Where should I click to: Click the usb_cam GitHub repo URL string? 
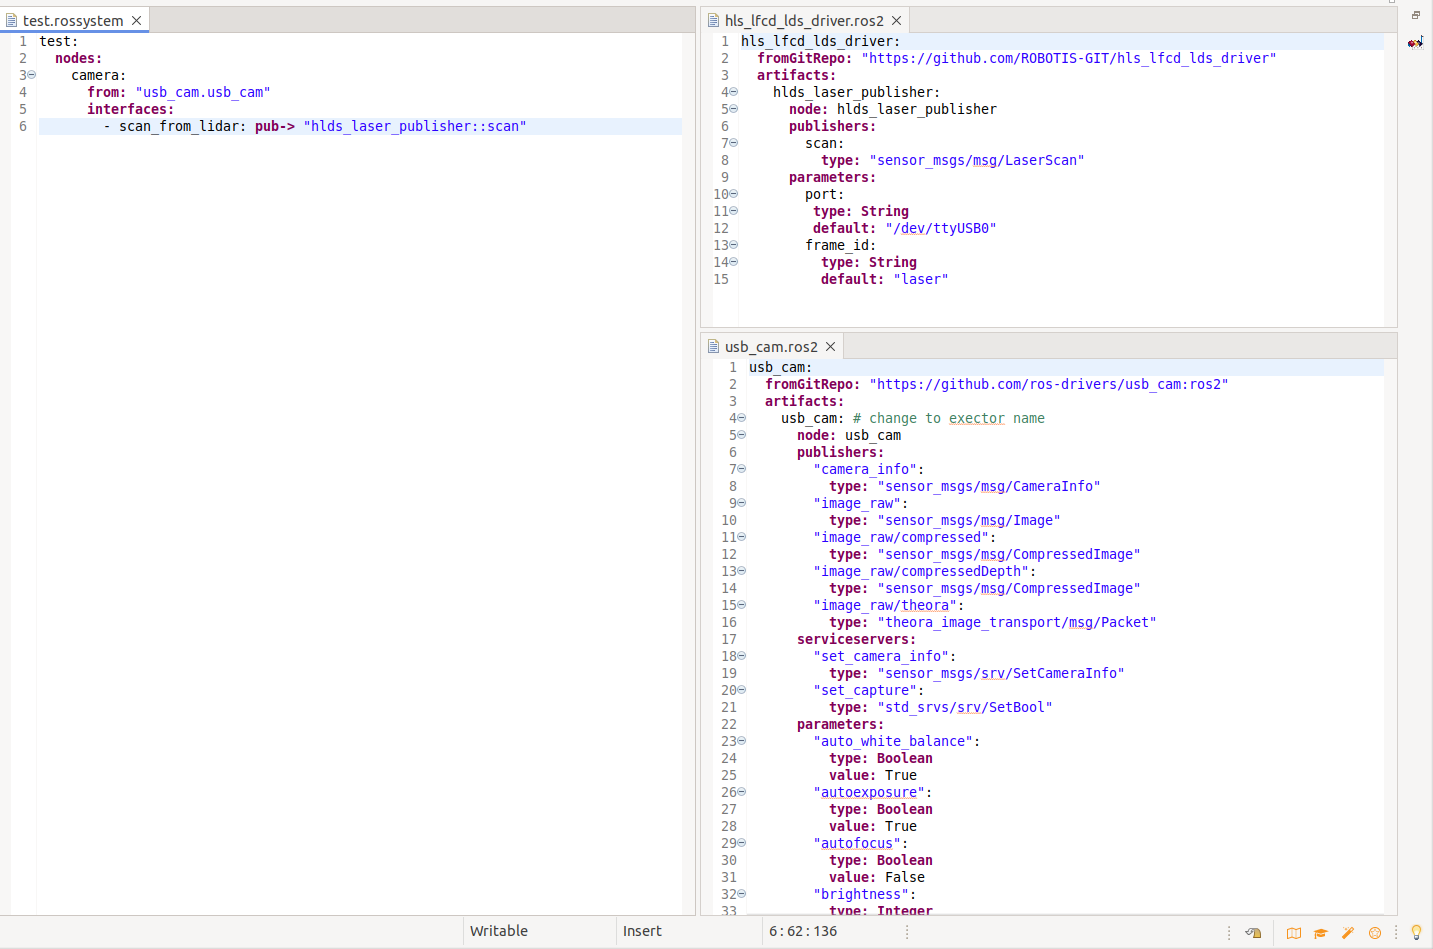pyautogui.click(x=1049, y=384)
